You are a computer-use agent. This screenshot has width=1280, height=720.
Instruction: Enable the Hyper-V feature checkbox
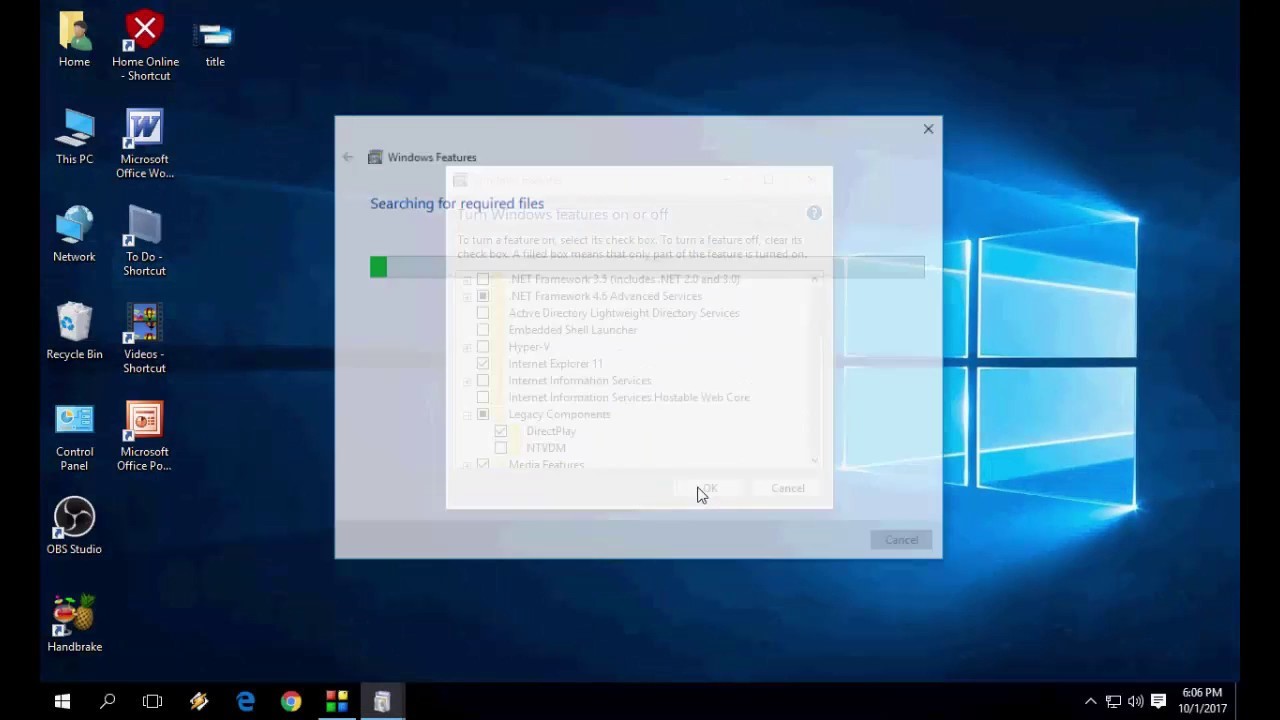point(483,347)
